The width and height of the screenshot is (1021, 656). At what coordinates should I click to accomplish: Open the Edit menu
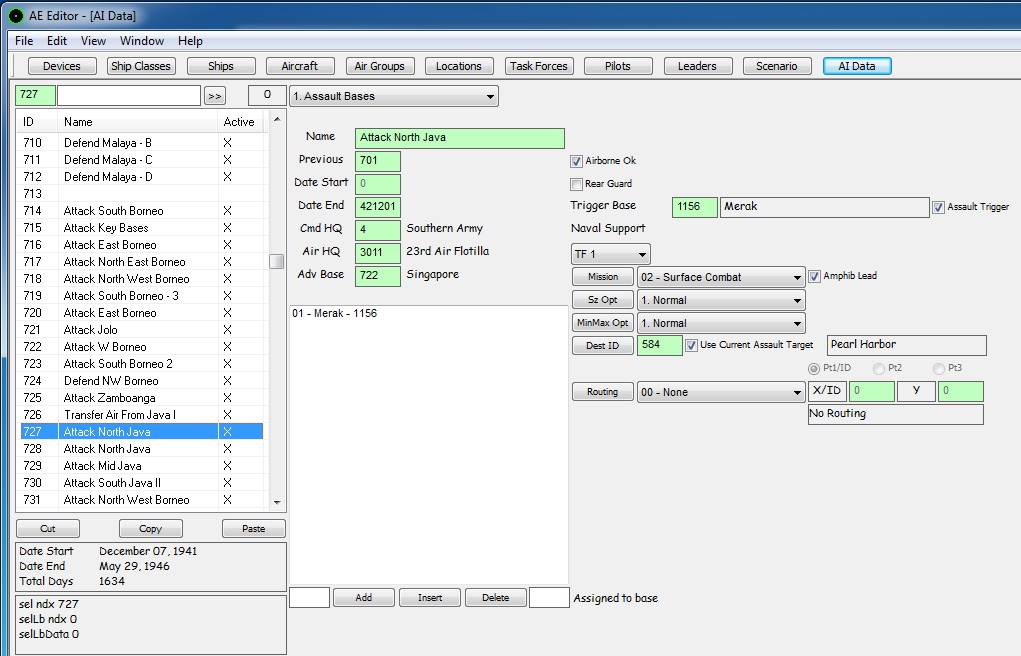(x=57, y=41)
